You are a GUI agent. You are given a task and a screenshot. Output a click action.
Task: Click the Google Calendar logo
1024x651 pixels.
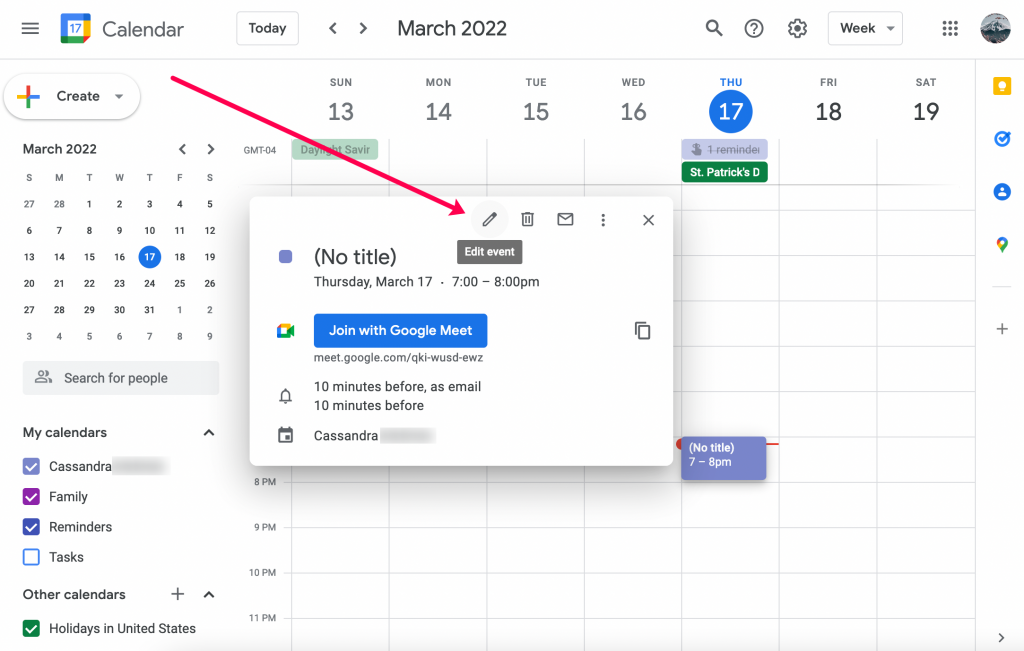click(76, 28)
